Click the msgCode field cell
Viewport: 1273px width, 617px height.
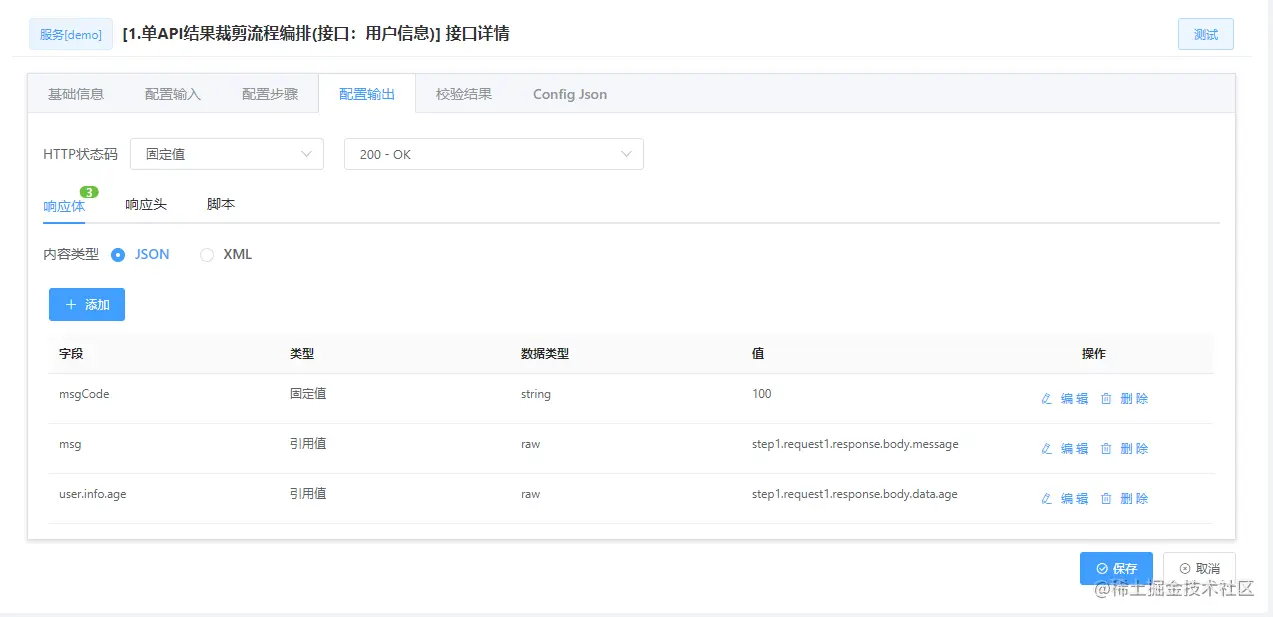(84, 394)
